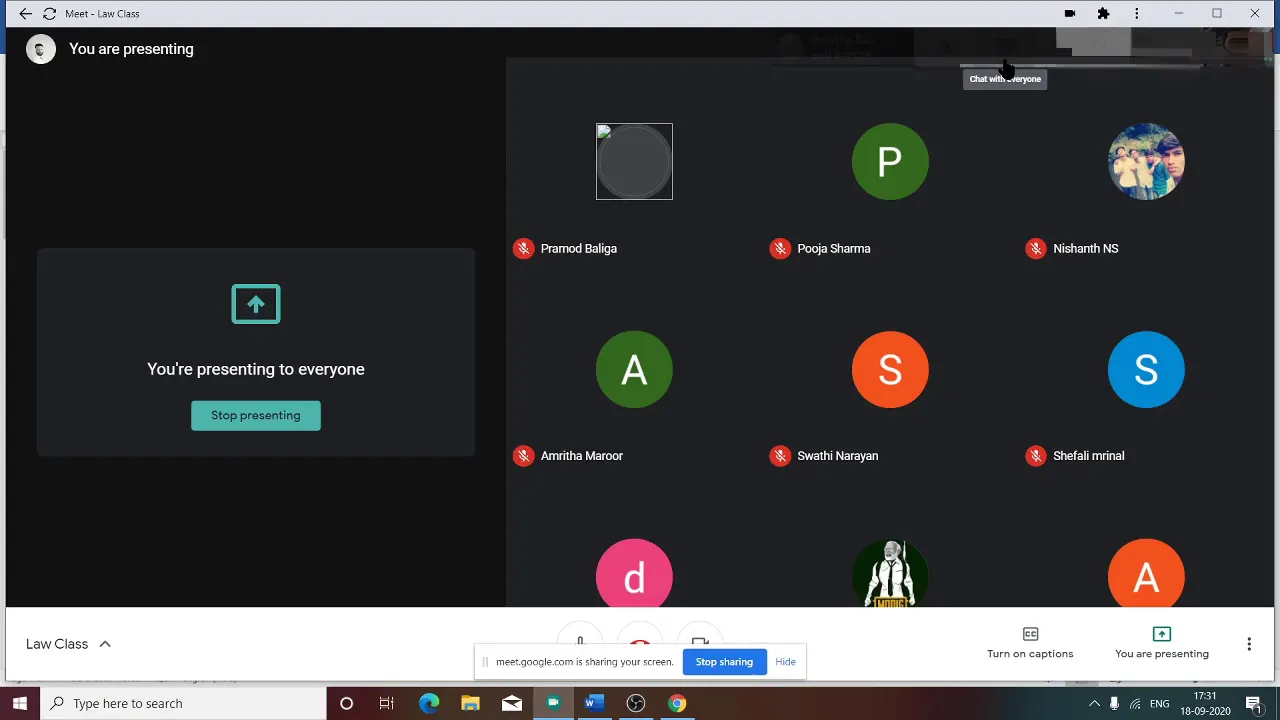Open Task View on the taskbar

pos(387,704)
